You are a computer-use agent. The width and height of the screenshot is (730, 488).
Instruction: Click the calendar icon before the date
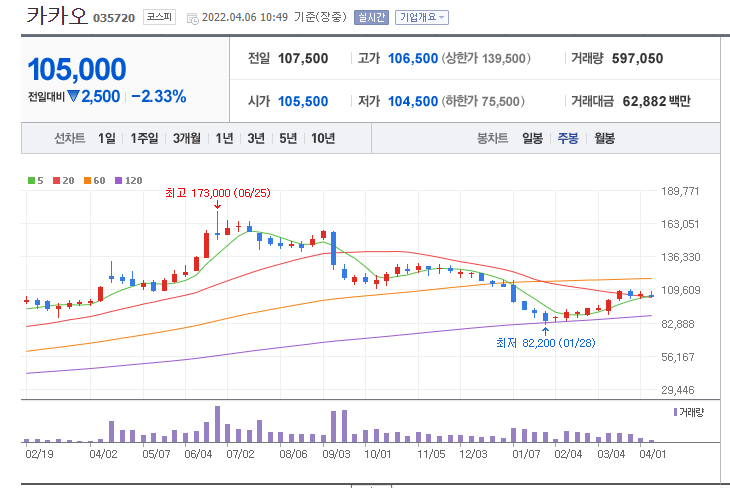coord(192,19)
